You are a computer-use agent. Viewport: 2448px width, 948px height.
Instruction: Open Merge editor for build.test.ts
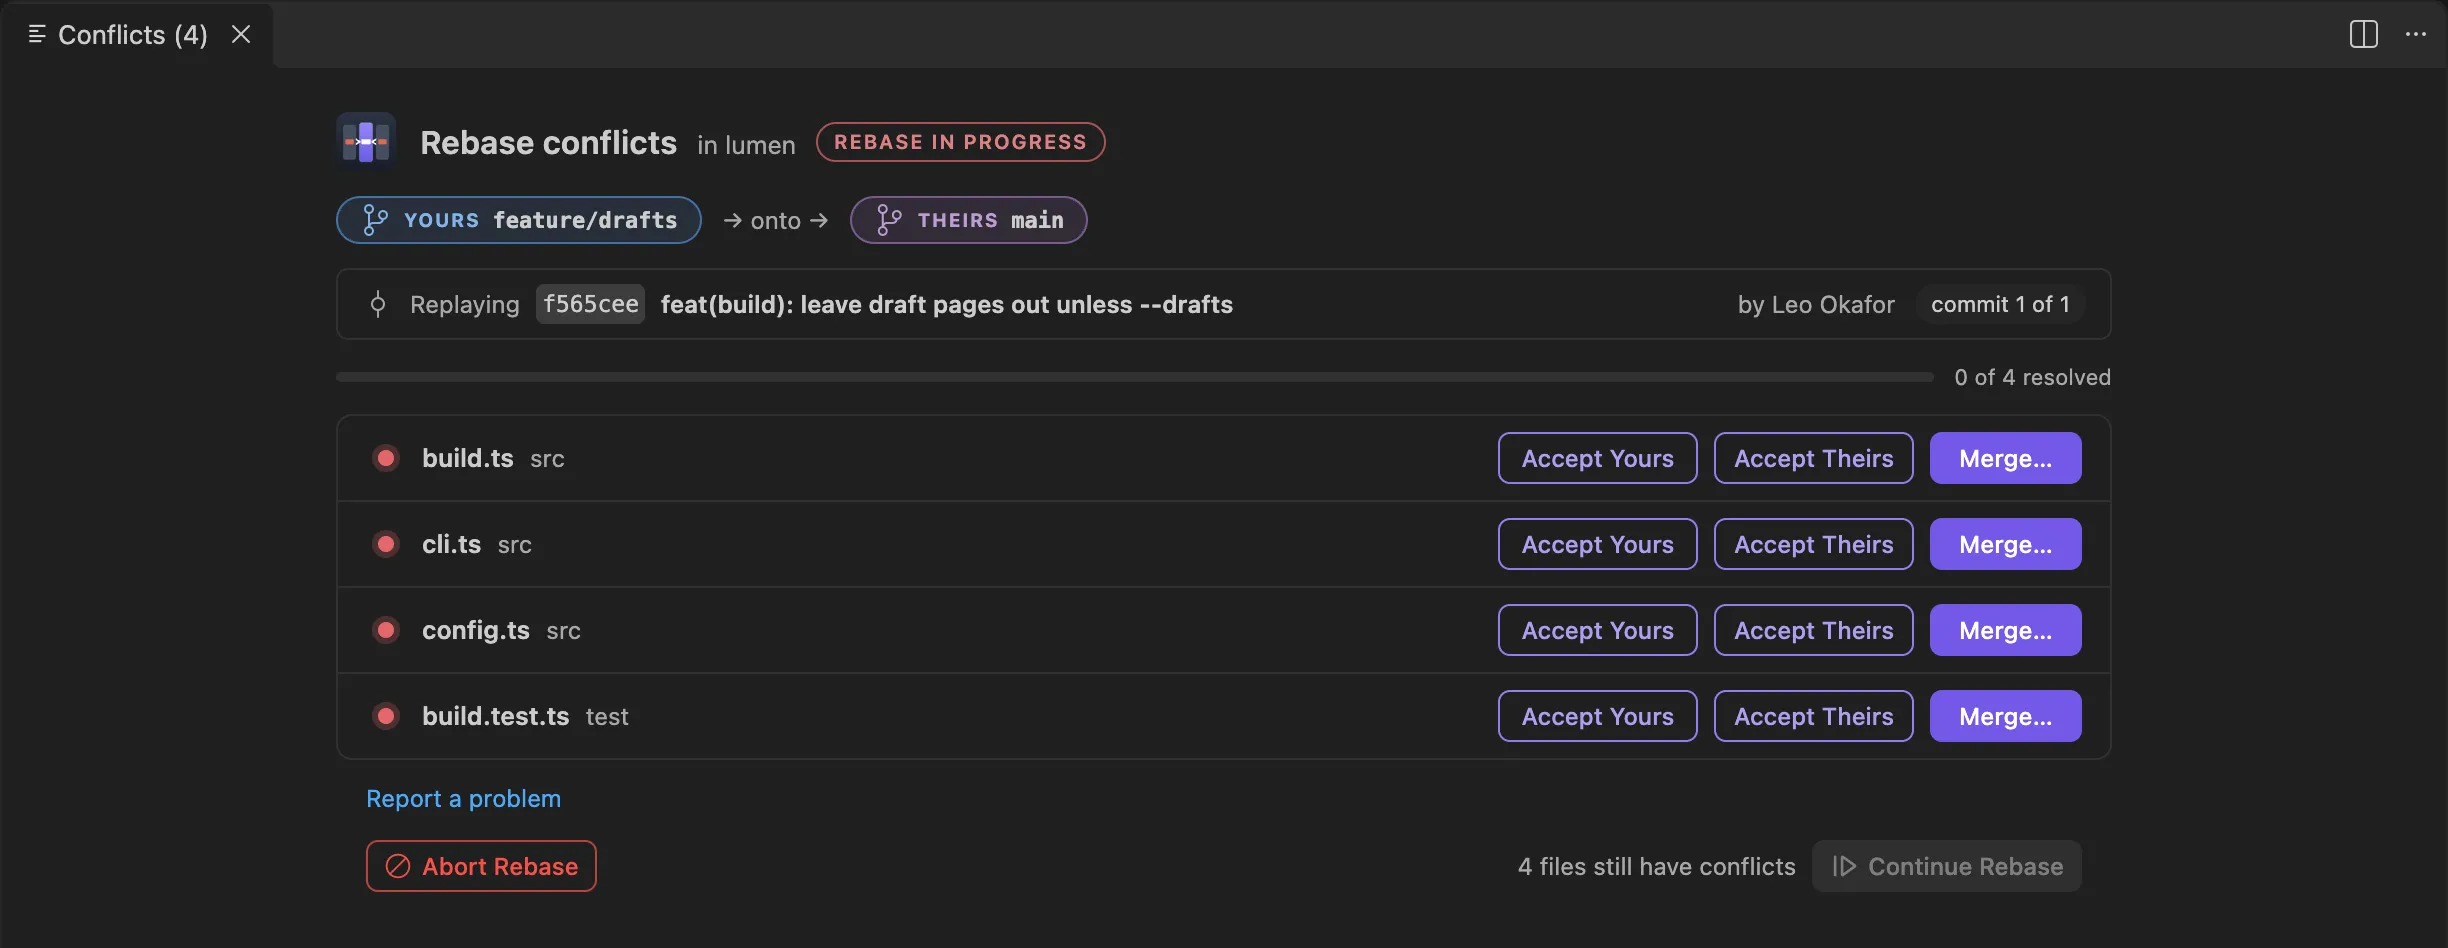pos(2006,716)
